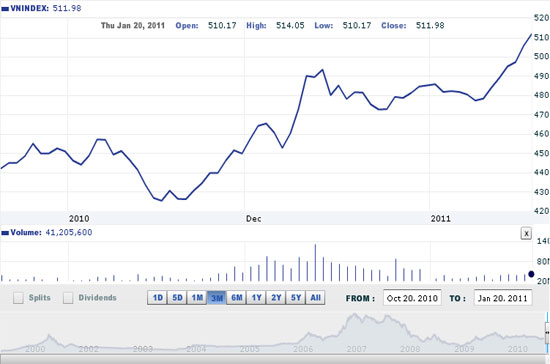
Task: Edit the FROM date field
Action: (x=412, y=298)
